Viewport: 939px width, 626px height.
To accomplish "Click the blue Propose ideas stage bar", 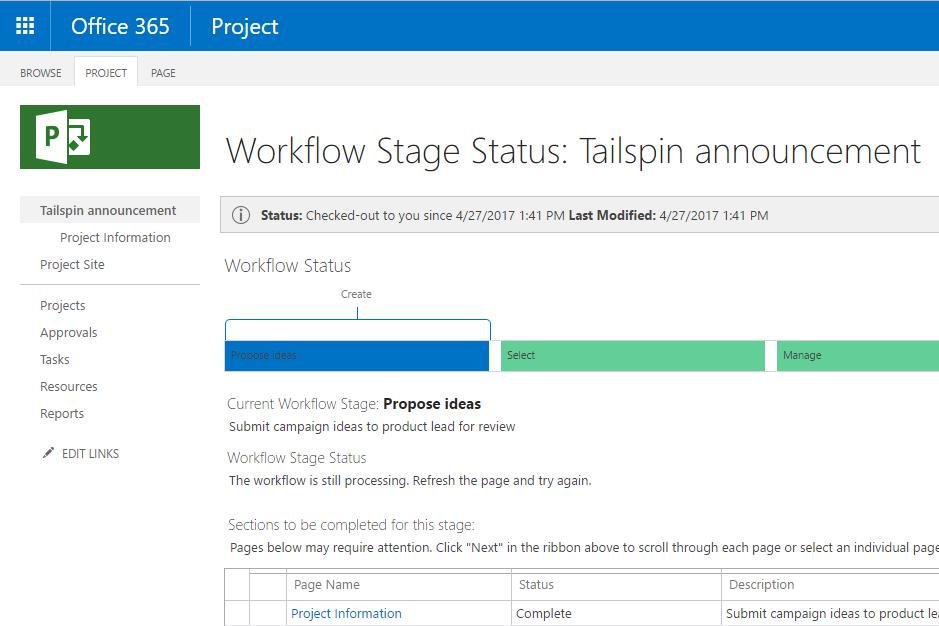I will pyautogui.click(x=357, y=356).
